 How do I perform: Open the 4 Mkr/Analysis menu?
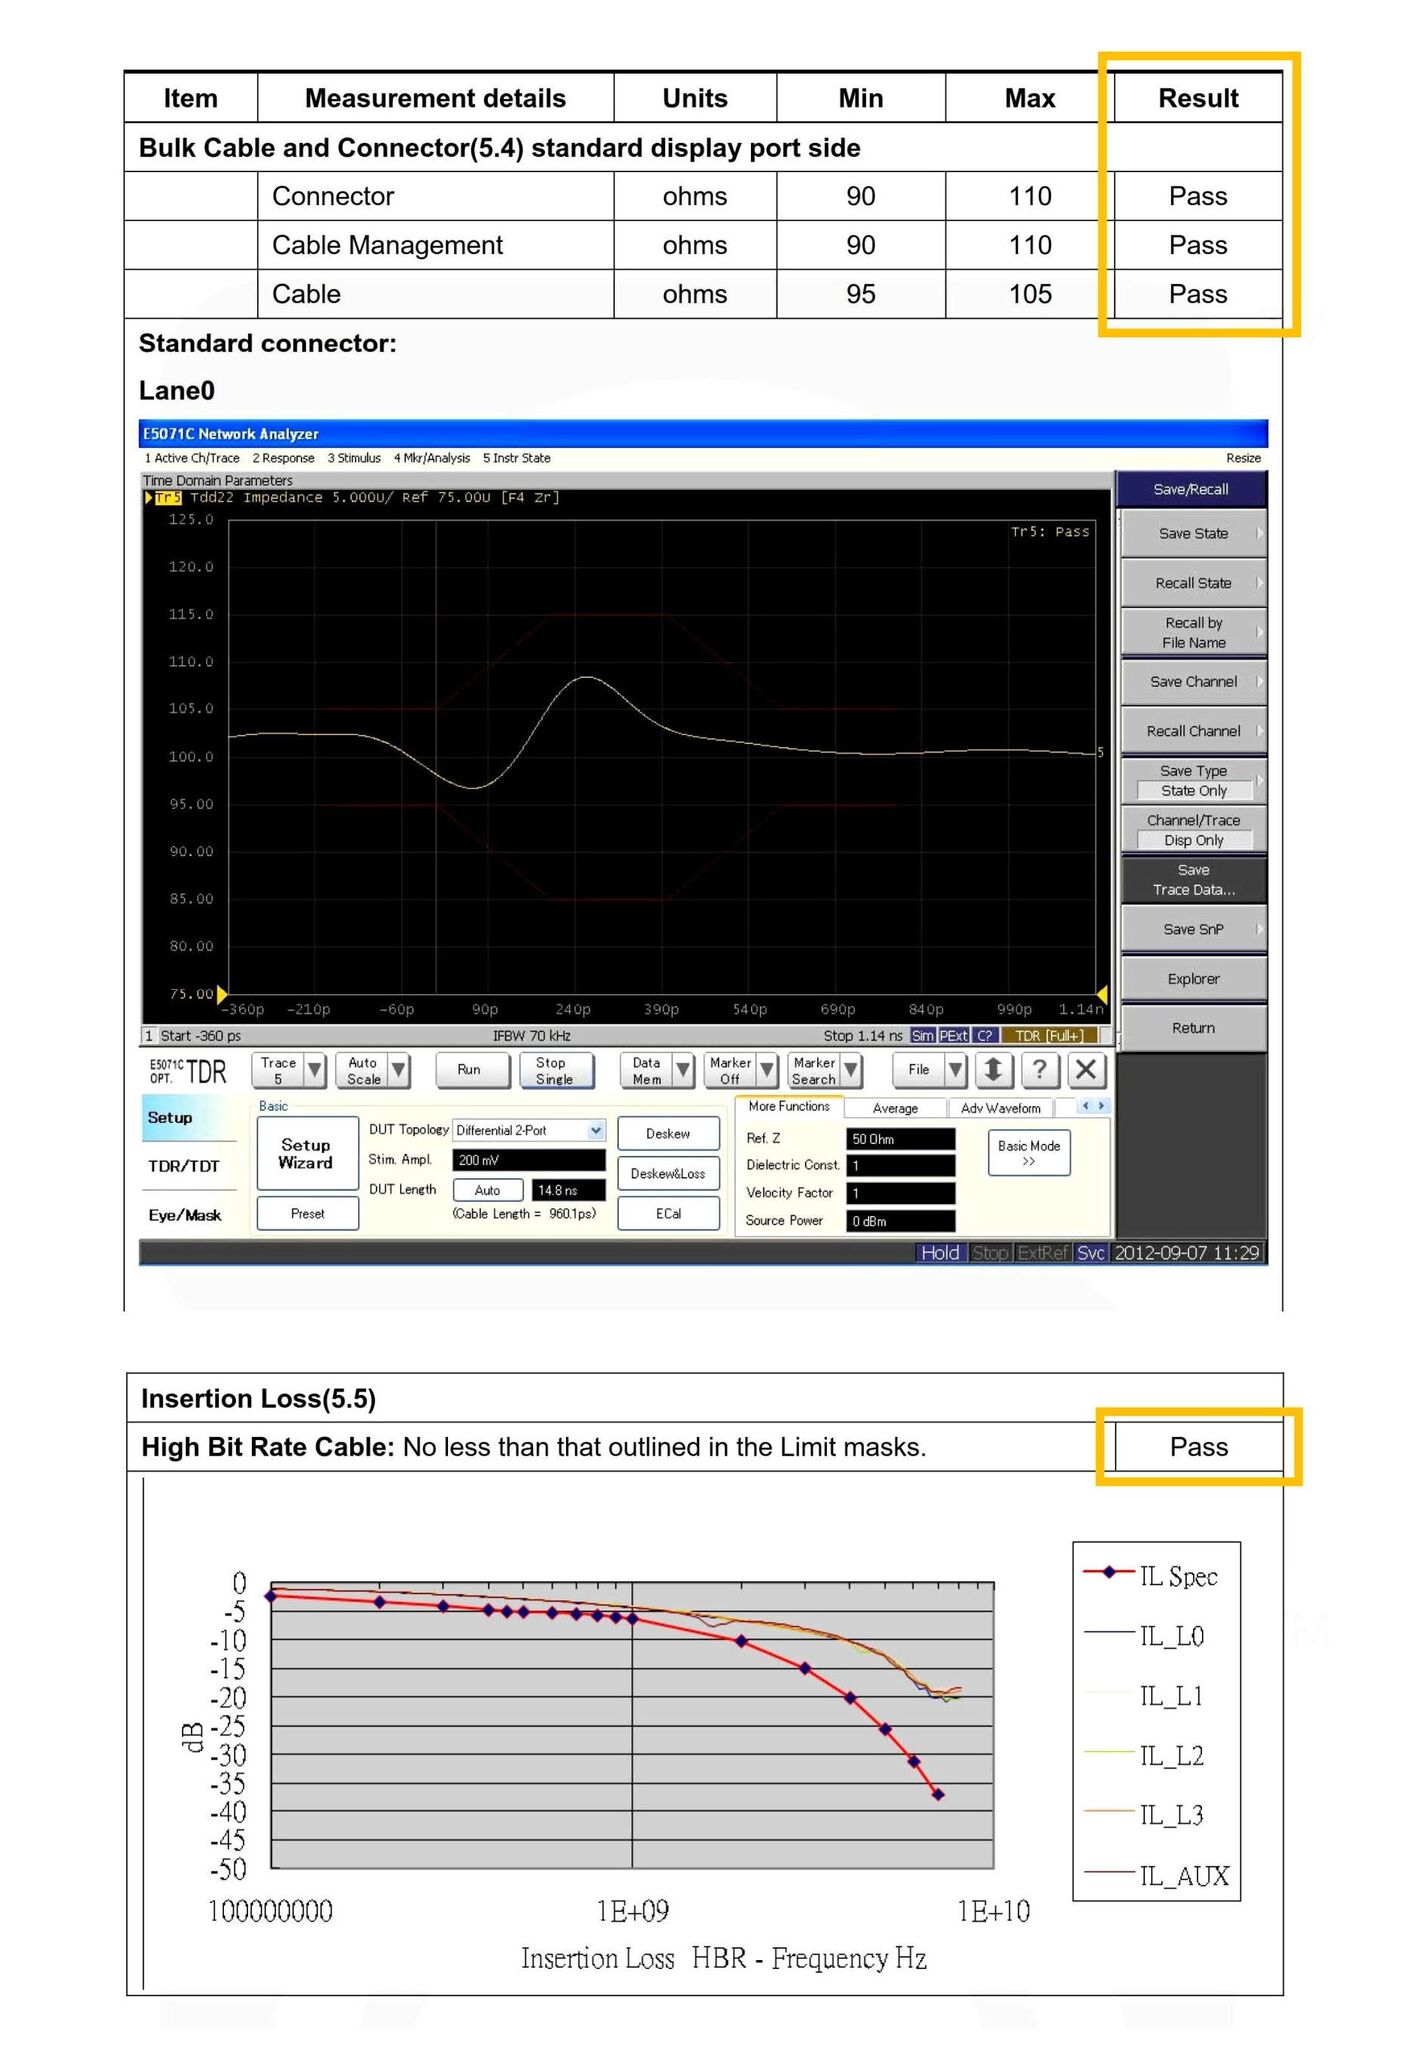click(x=432, y=458)
